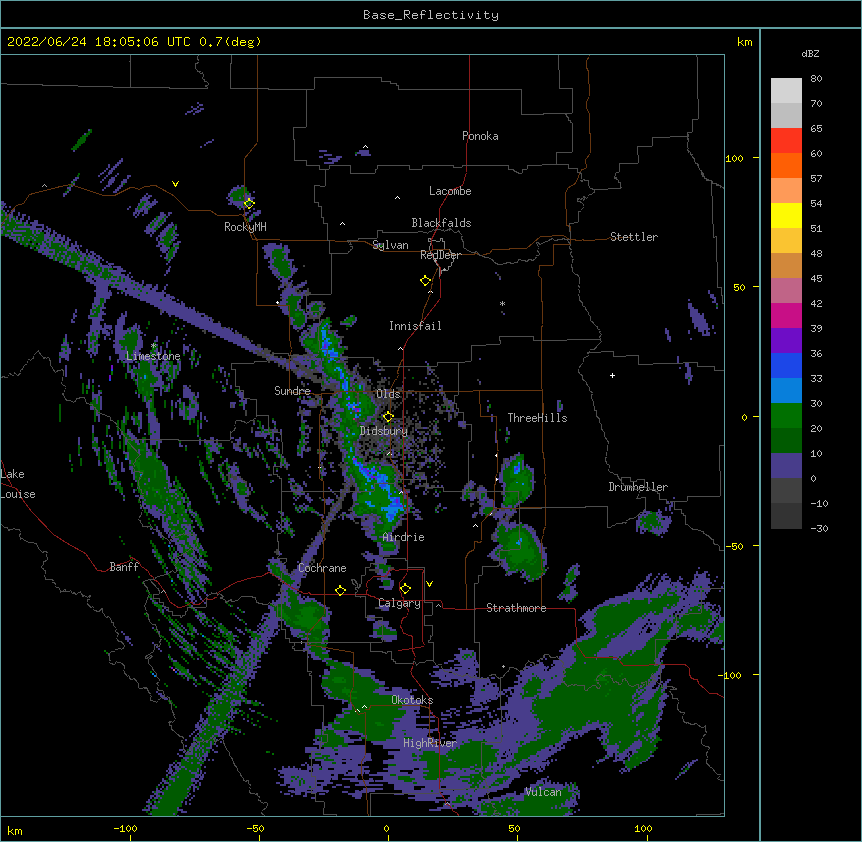Pick the bright green 30 dBZ legend swatch

click(x=786, y=416)
